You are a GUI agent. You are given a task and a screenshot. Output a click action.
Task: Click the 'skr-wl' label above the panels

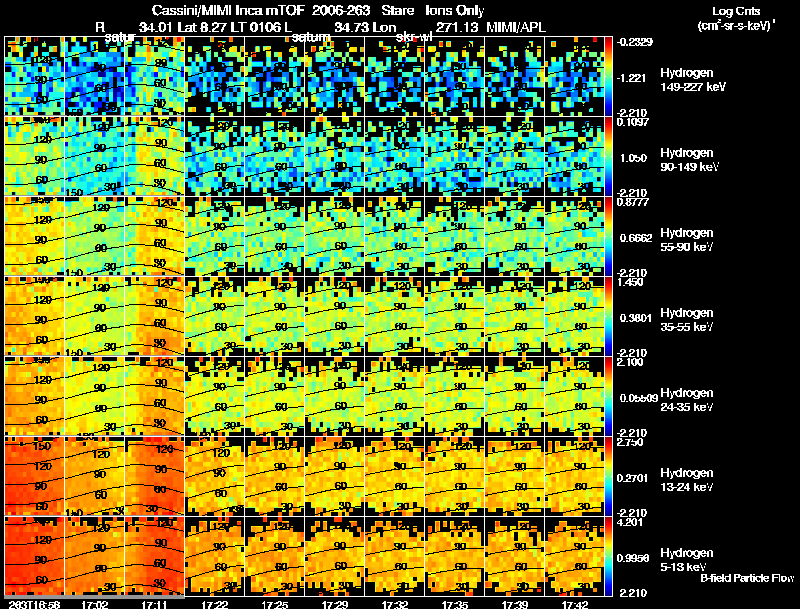(414, 37)
